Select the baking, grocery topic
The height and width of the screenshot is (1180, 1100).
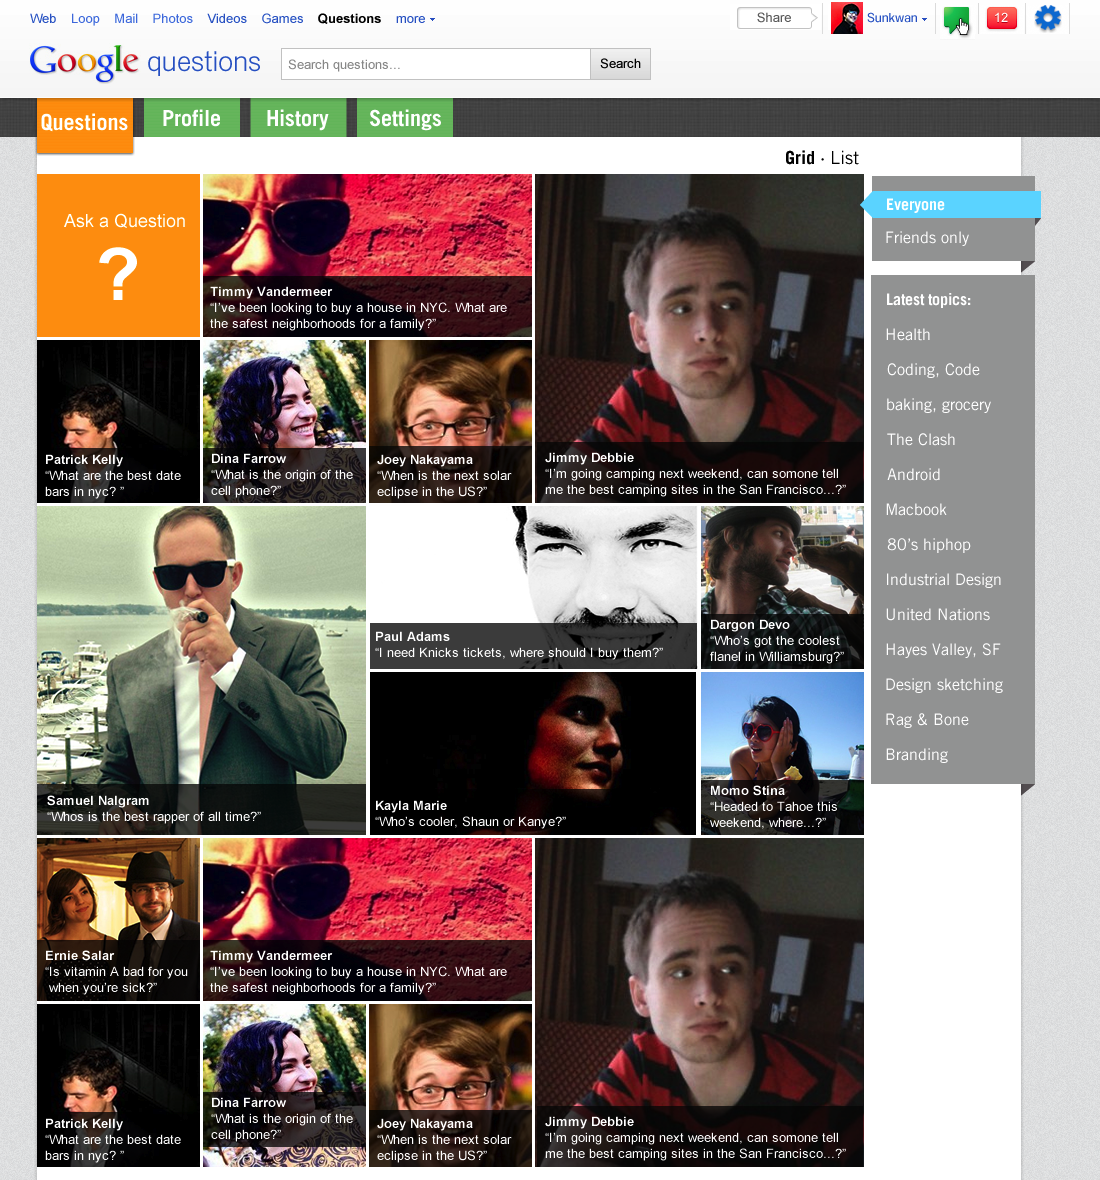point(938,405)
